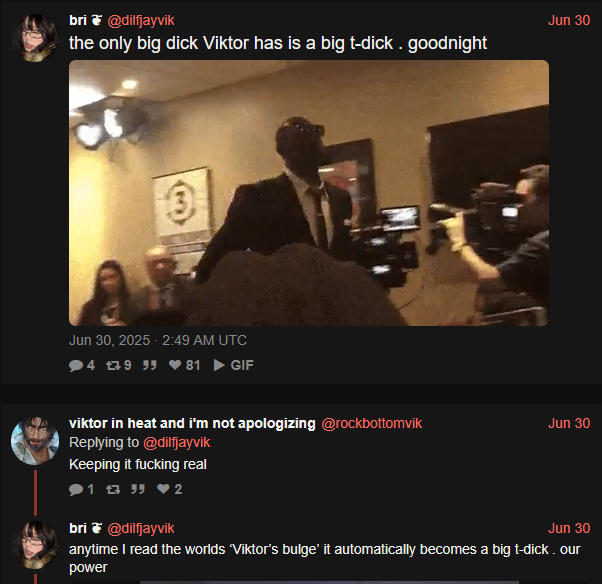
Task: View bri's avatar on the top tweet
Action: click(x=35, y=38)
